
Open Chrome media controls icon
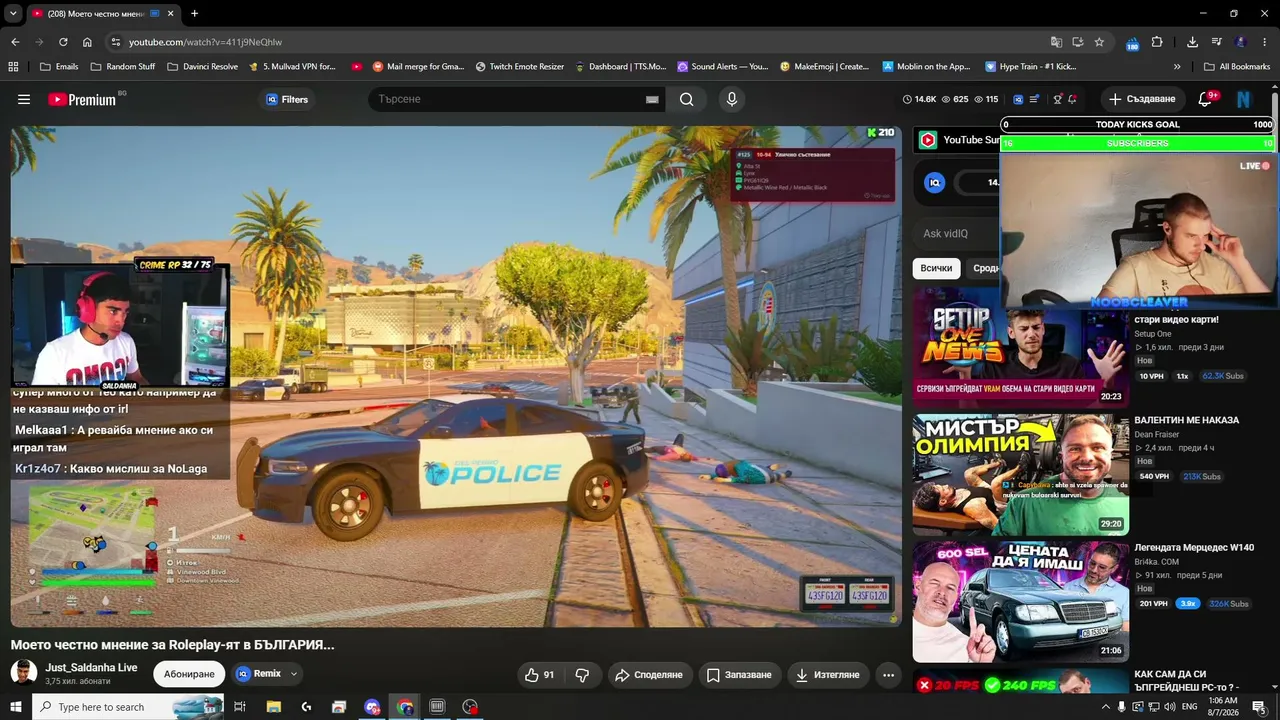coord(1217,42)
